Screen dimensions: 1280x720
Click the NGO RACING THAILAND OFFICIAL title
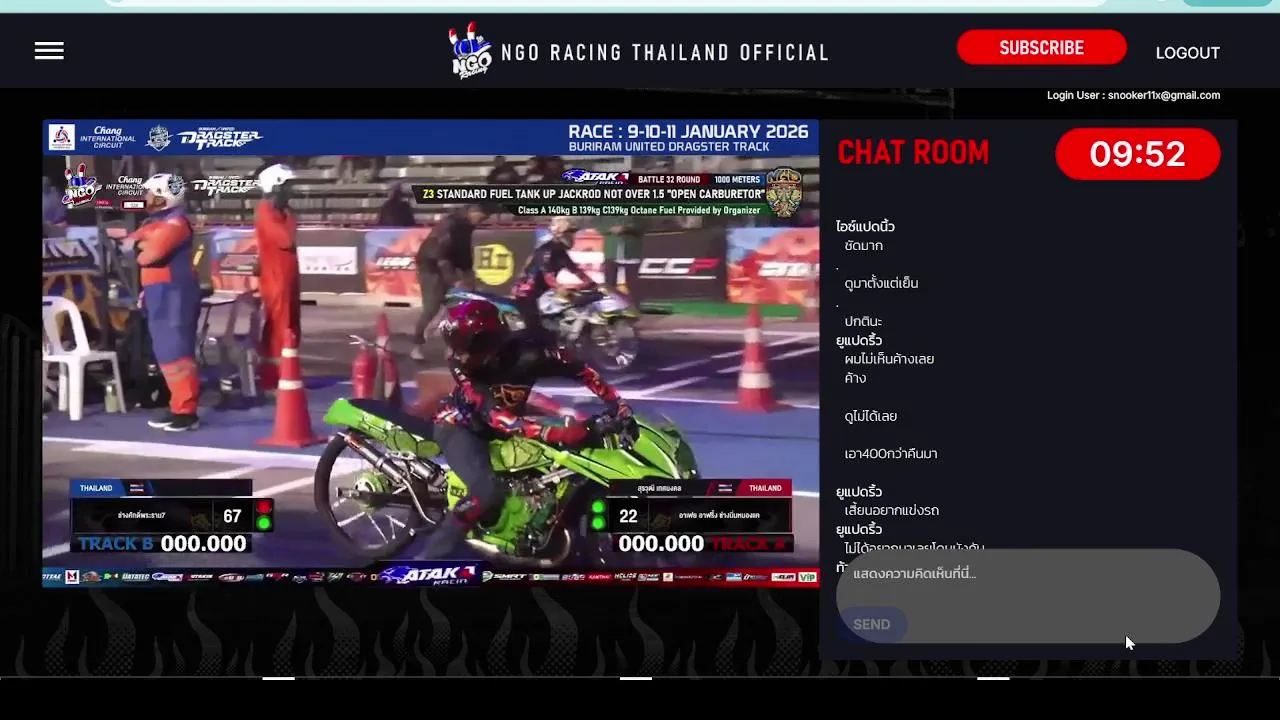(x=665, y=53)
